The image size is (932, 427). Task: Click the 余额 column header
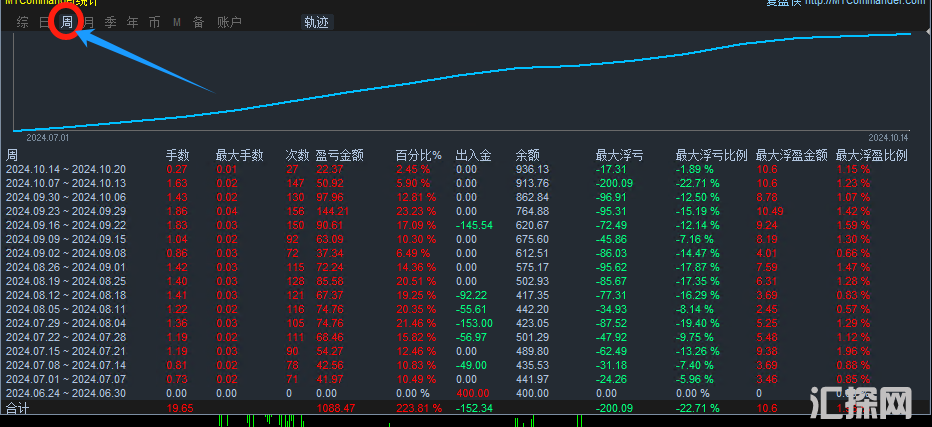[x=527, y=155]
